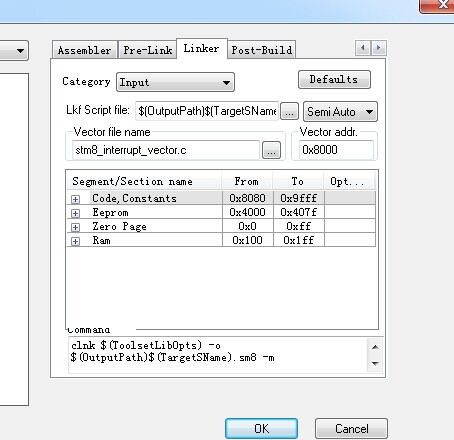Click the From value 0x8080

click(x=247, y=198)
